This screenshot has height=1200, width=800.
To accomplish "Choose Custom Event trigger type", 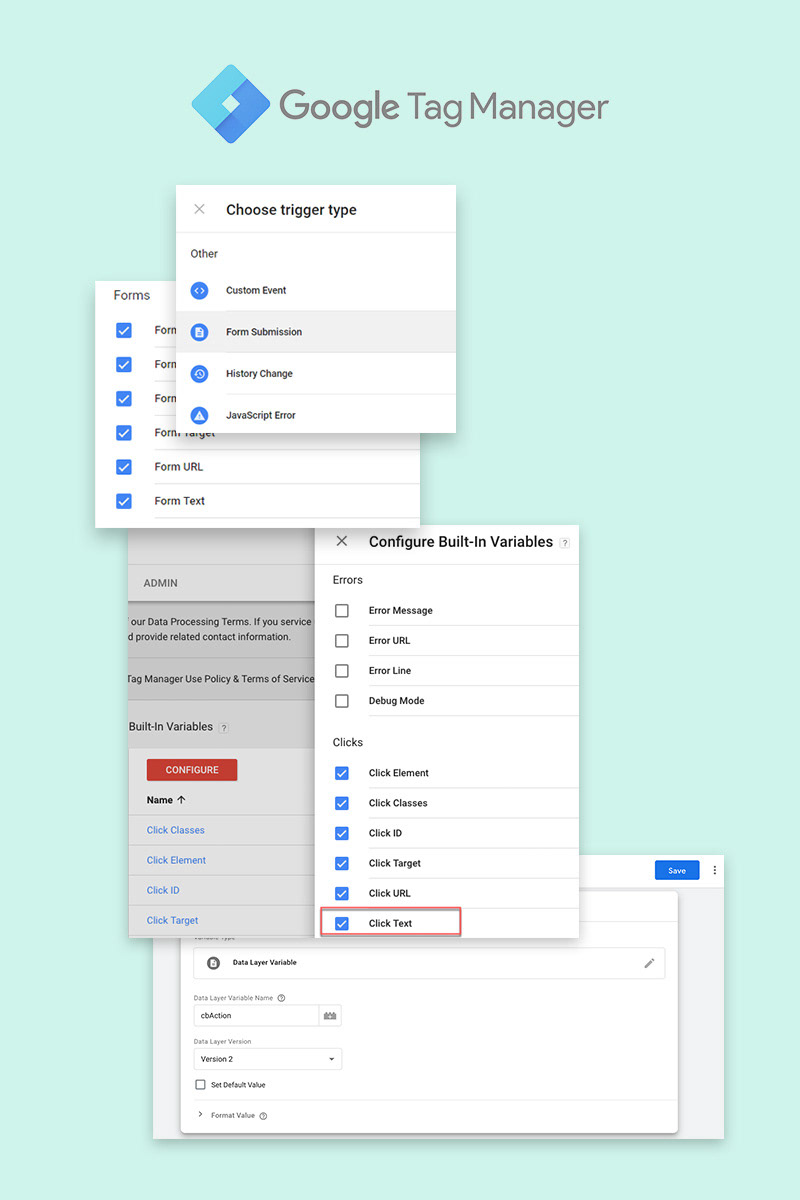I will [316, 290].
